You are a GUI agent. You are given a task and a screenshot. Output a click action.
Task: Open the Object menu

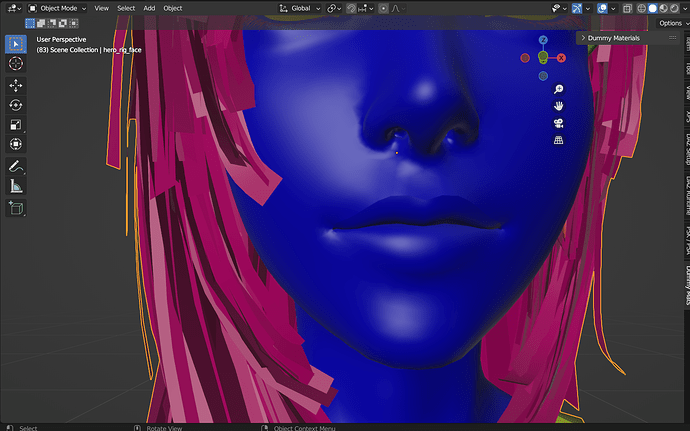172,8
